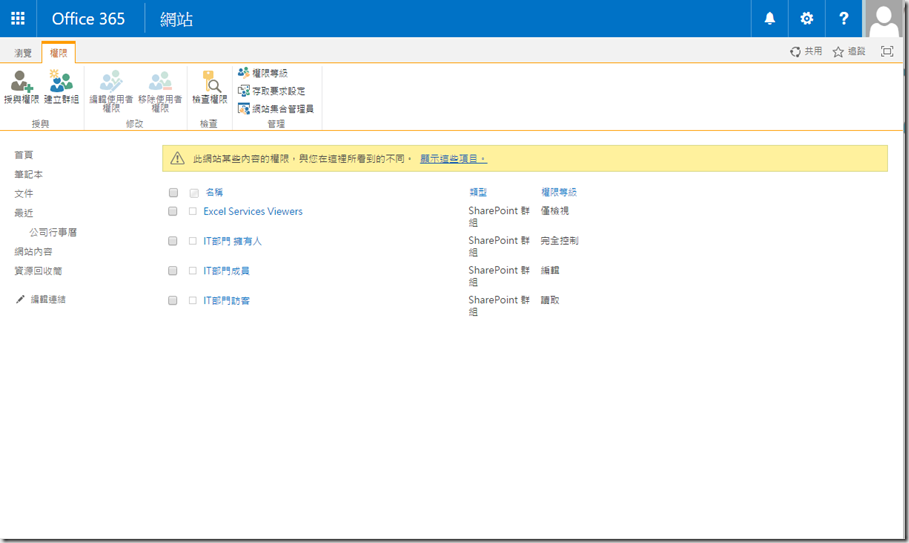This screenshot has height=543, width=909.
Task: Click the 顯示這些項目 link in warning bar
Action: tap(453, 158)
